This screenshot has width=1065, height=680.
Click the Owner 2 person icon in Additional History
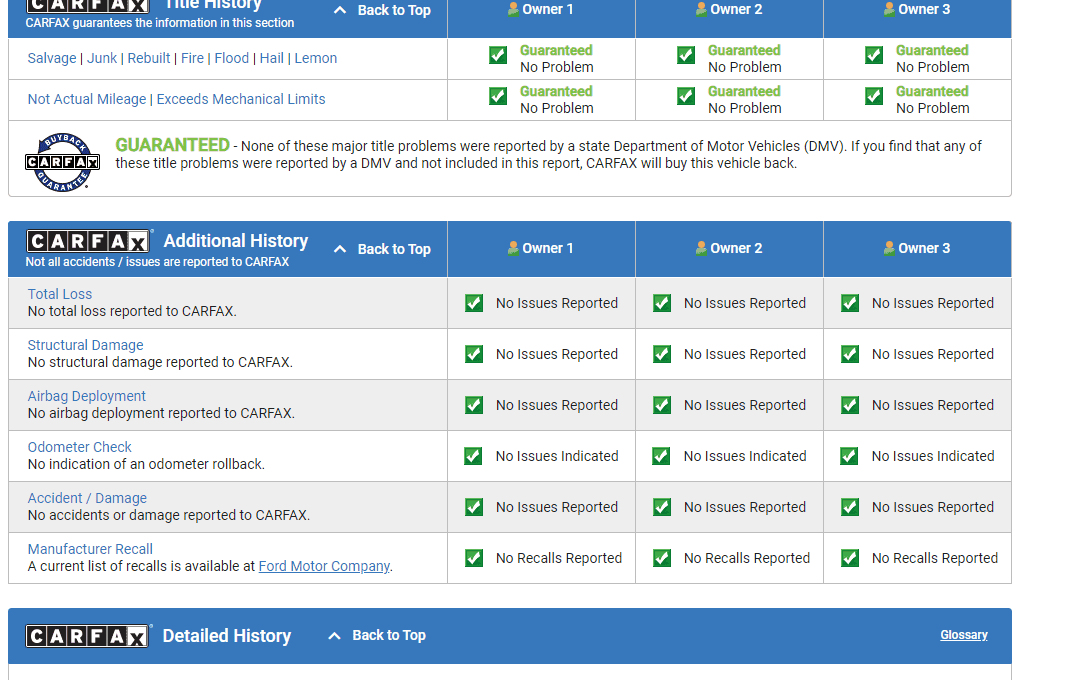coord(702,249)
